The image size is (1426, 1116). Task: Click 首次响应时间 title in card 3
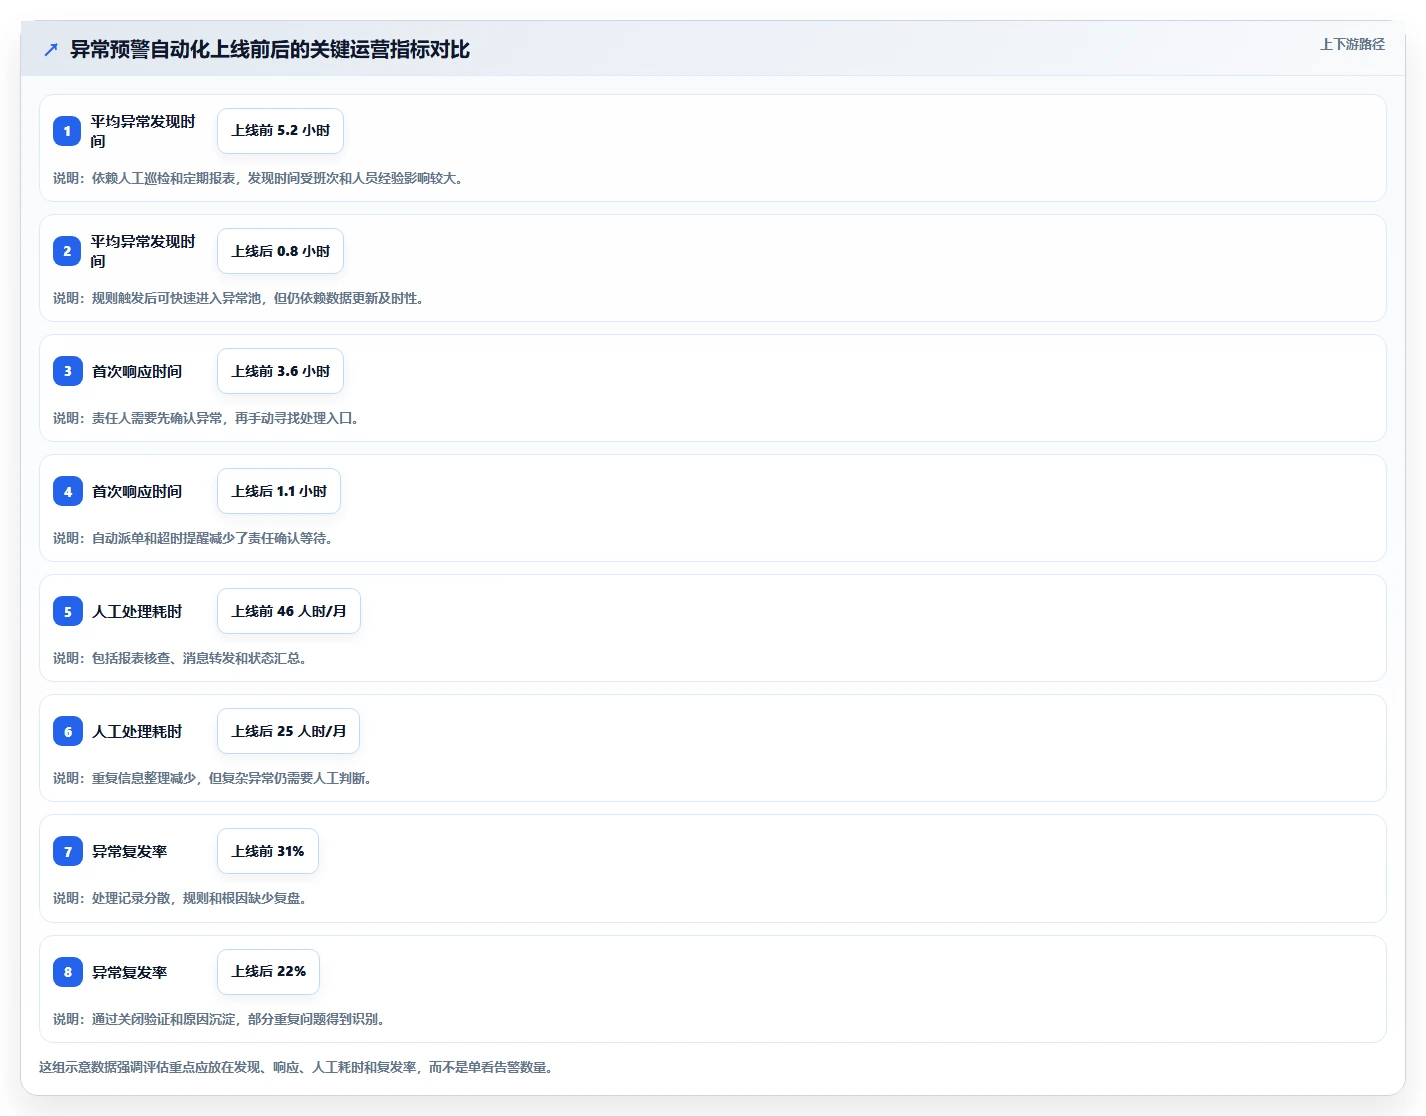(137, 371)
